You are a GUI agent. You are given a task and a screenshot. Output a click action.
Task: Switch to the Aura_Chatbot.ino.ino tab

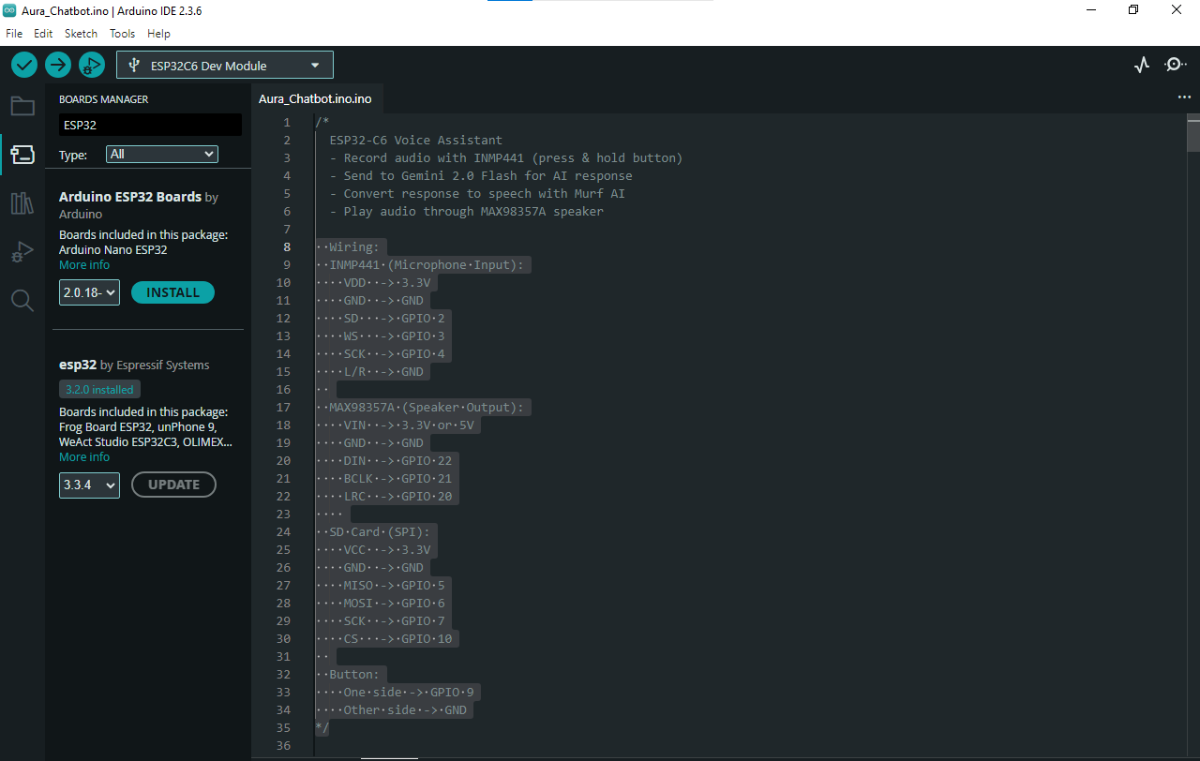pos(314,99)
